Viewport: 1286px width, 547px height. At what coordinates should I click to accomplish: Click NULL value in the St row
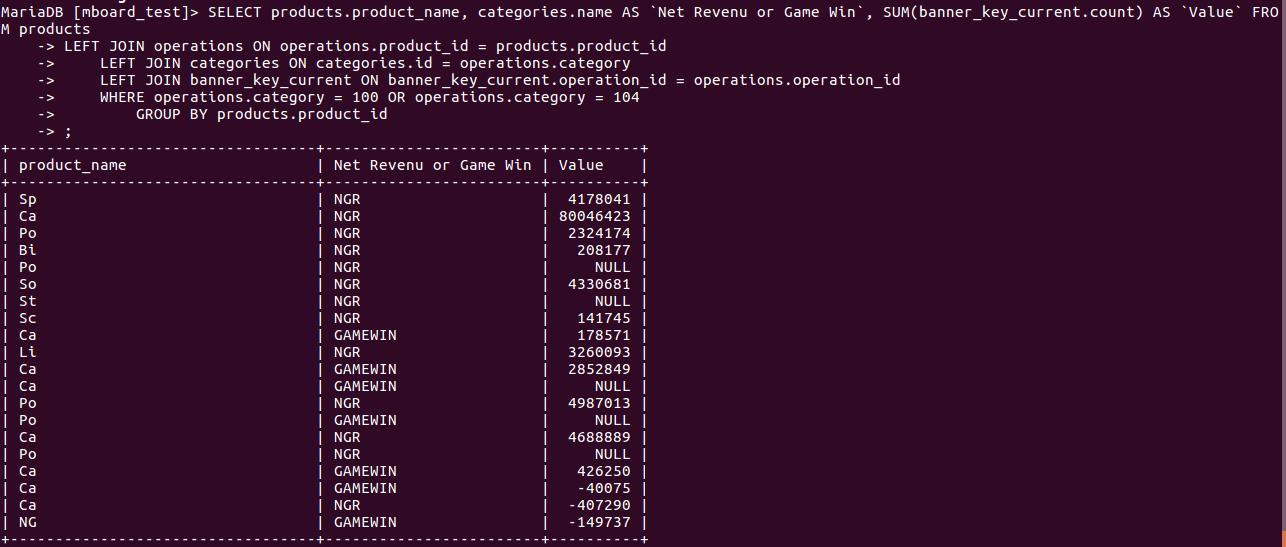613,301
